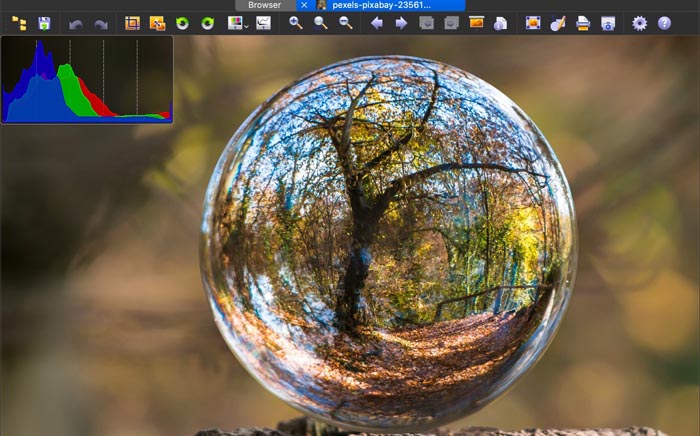The height and width of the screenshot is (436, 700).
Task: Switch to the Browser tab
Action: point(265,5)
